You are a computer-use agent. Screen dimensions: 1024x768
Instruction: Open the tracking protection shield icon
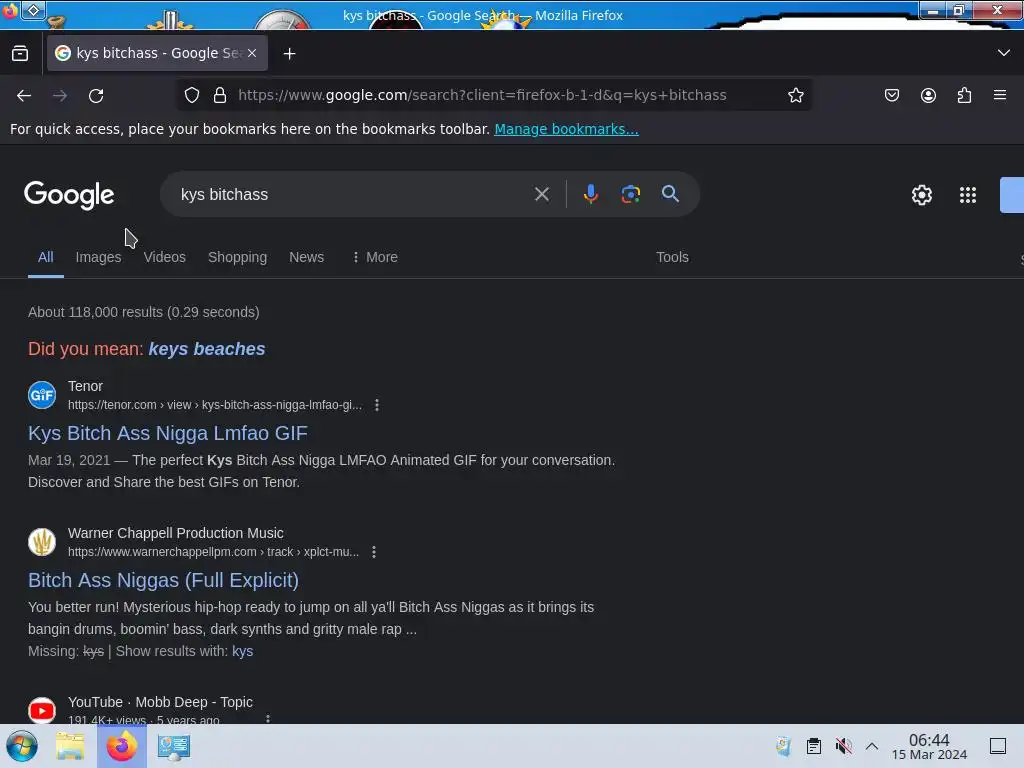tap(192, 95)
